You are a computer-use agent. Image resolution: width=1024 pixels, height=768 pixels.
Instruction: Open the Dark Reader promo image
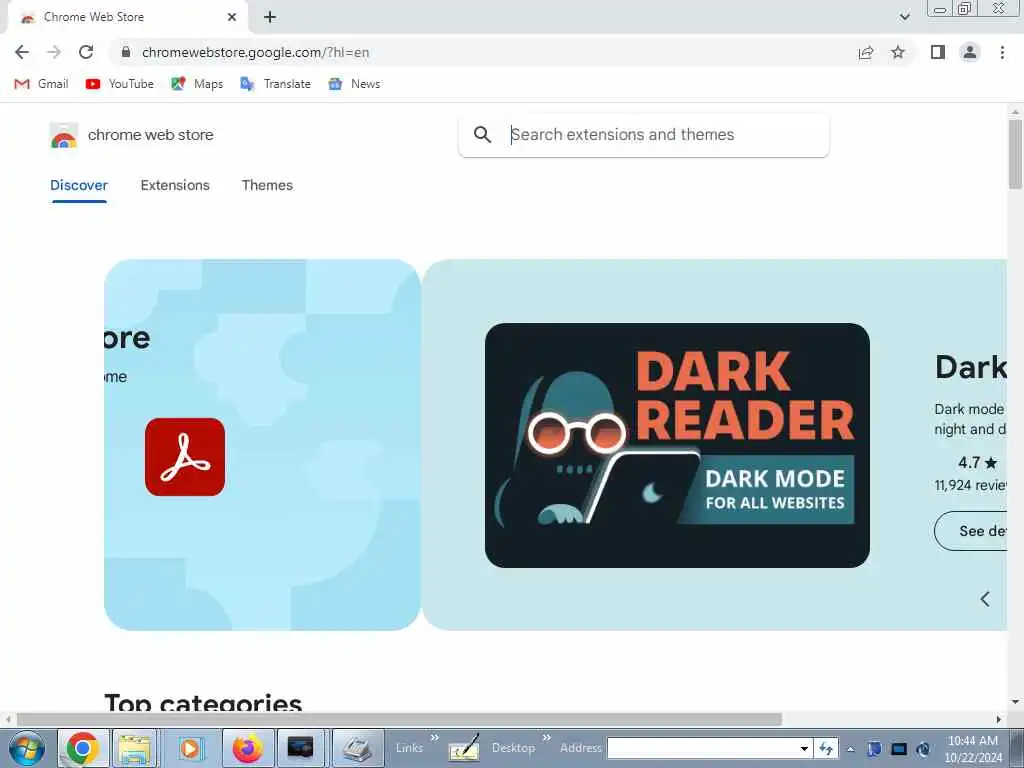click(677, 445)
